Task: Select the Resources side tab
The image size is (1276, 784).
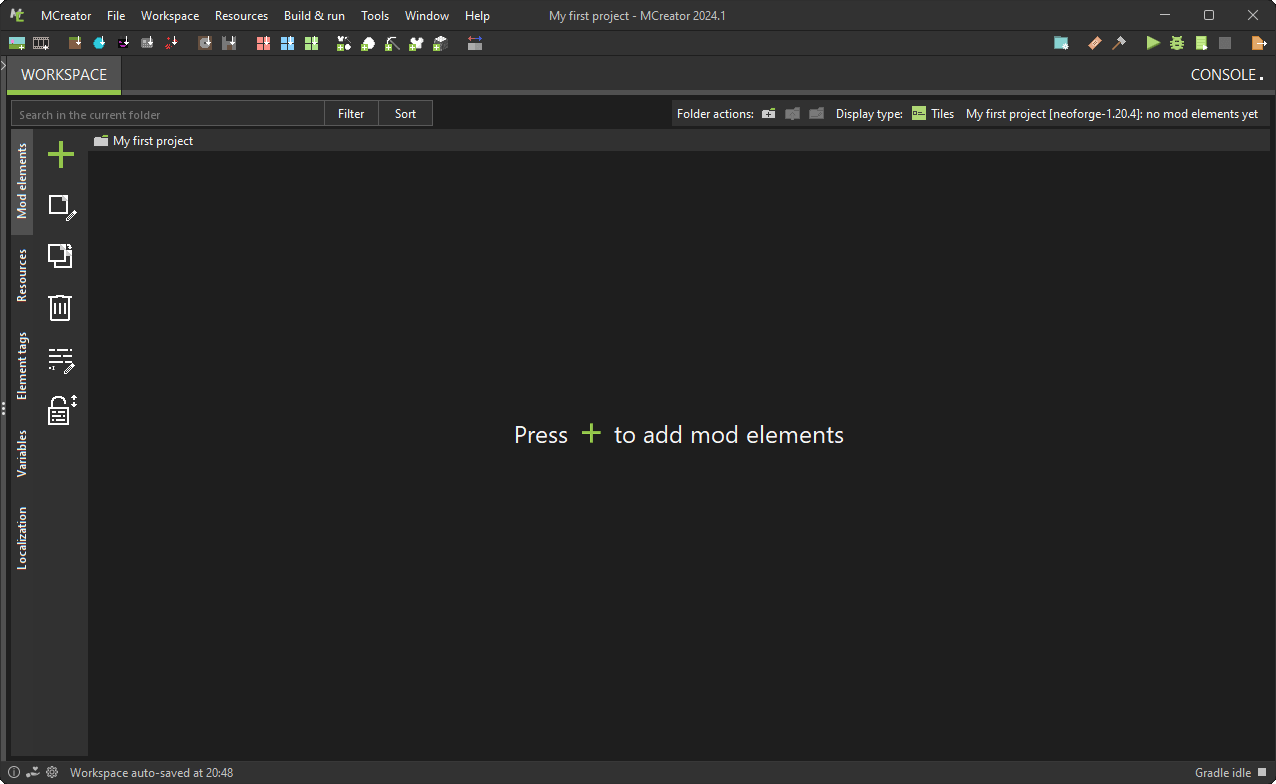Action: point(22,275)
